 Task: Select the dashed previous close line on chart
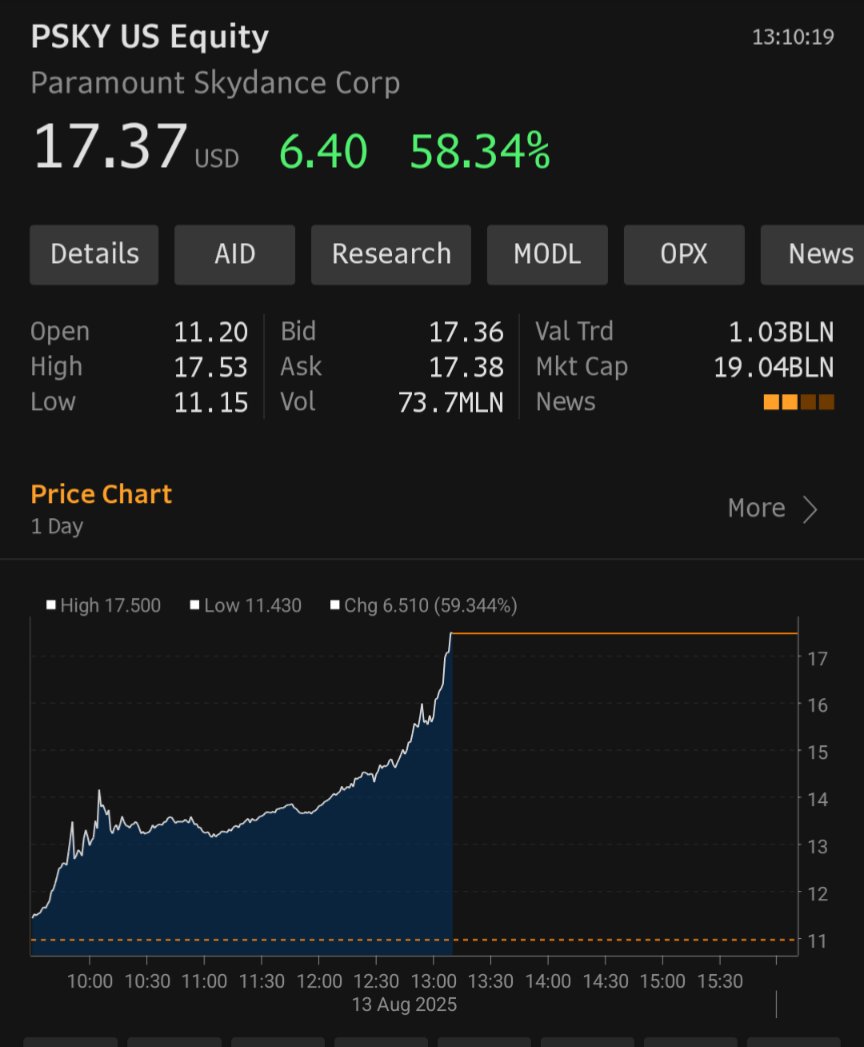(414, 939)
